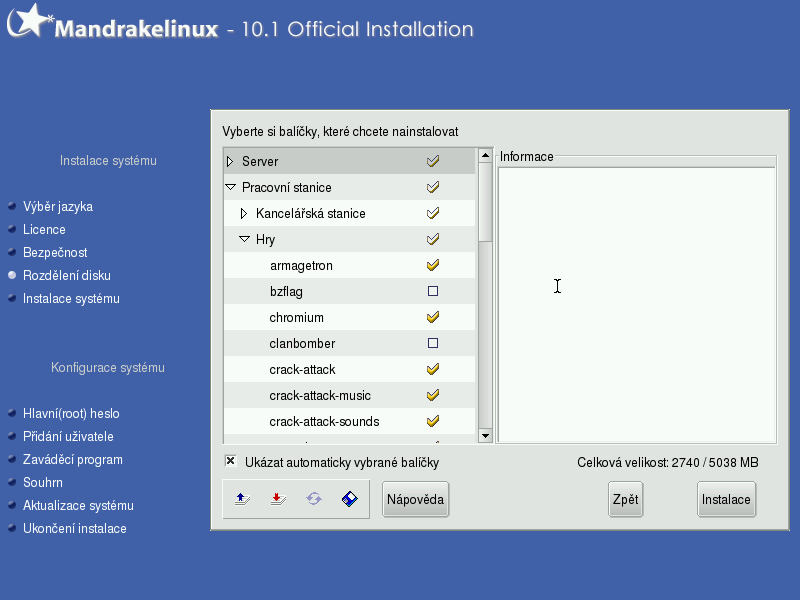Image resolution: width=800 pixels, height=600 pixels.
Task: Start installation with Instalace button
Action: pyautogui.click(x=726, y=499)
